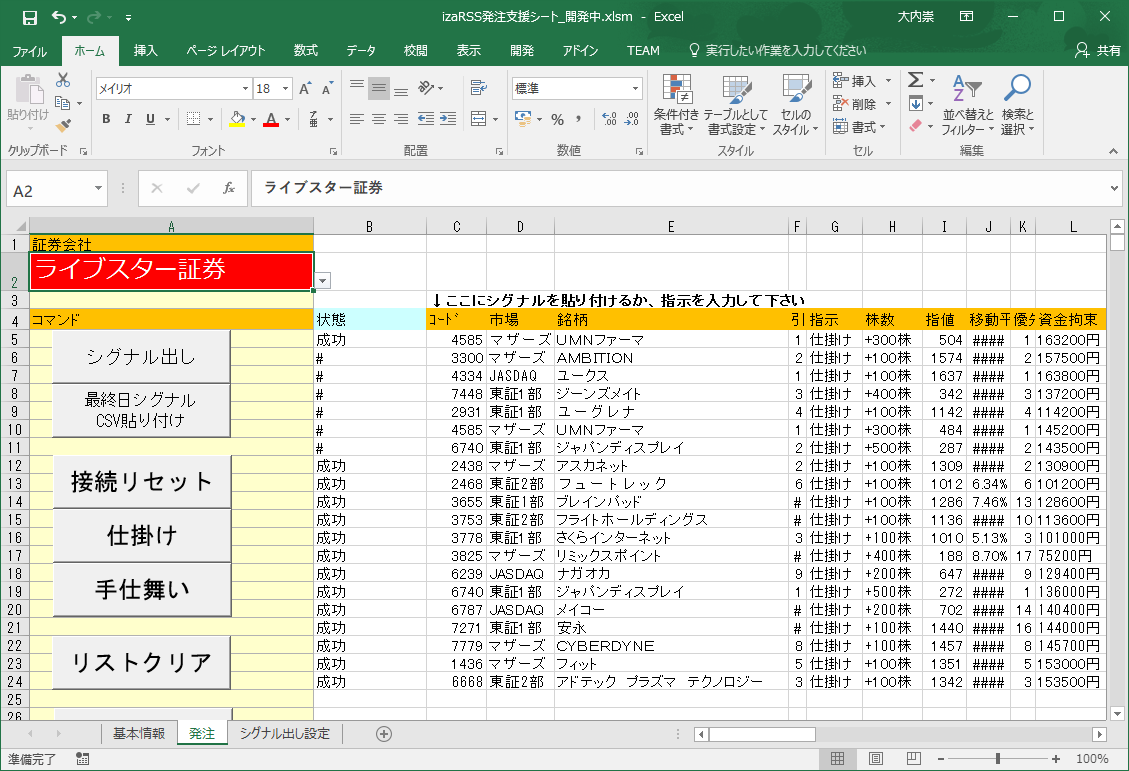
Task: Open Find and Select (検索と選択)
Action: (1017, 104)
